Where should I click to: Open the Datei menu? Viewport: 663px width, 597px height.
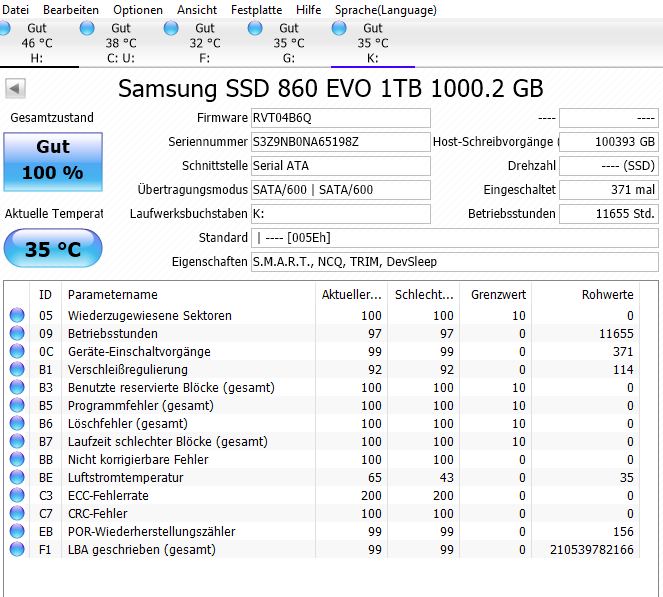pyautogui.click(x=15, y=10)
